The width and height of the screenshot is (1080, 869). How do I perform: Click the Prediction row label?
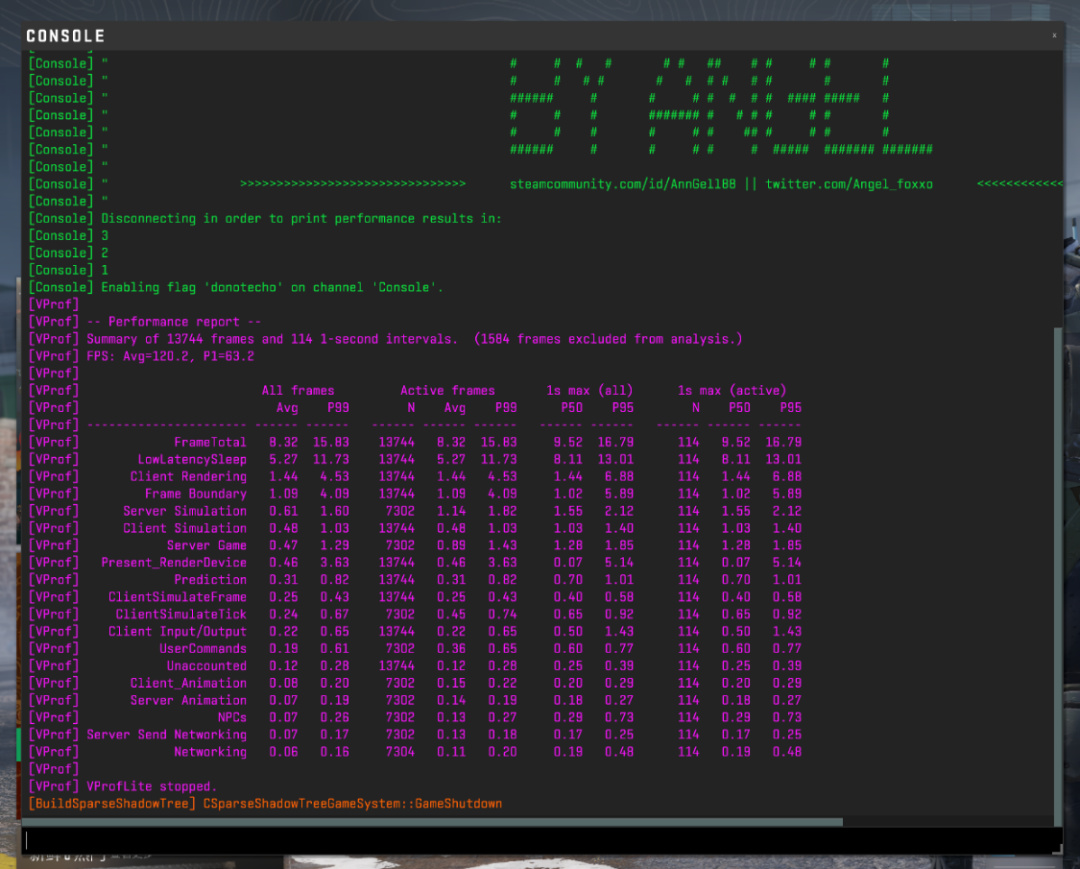point(210,580)
